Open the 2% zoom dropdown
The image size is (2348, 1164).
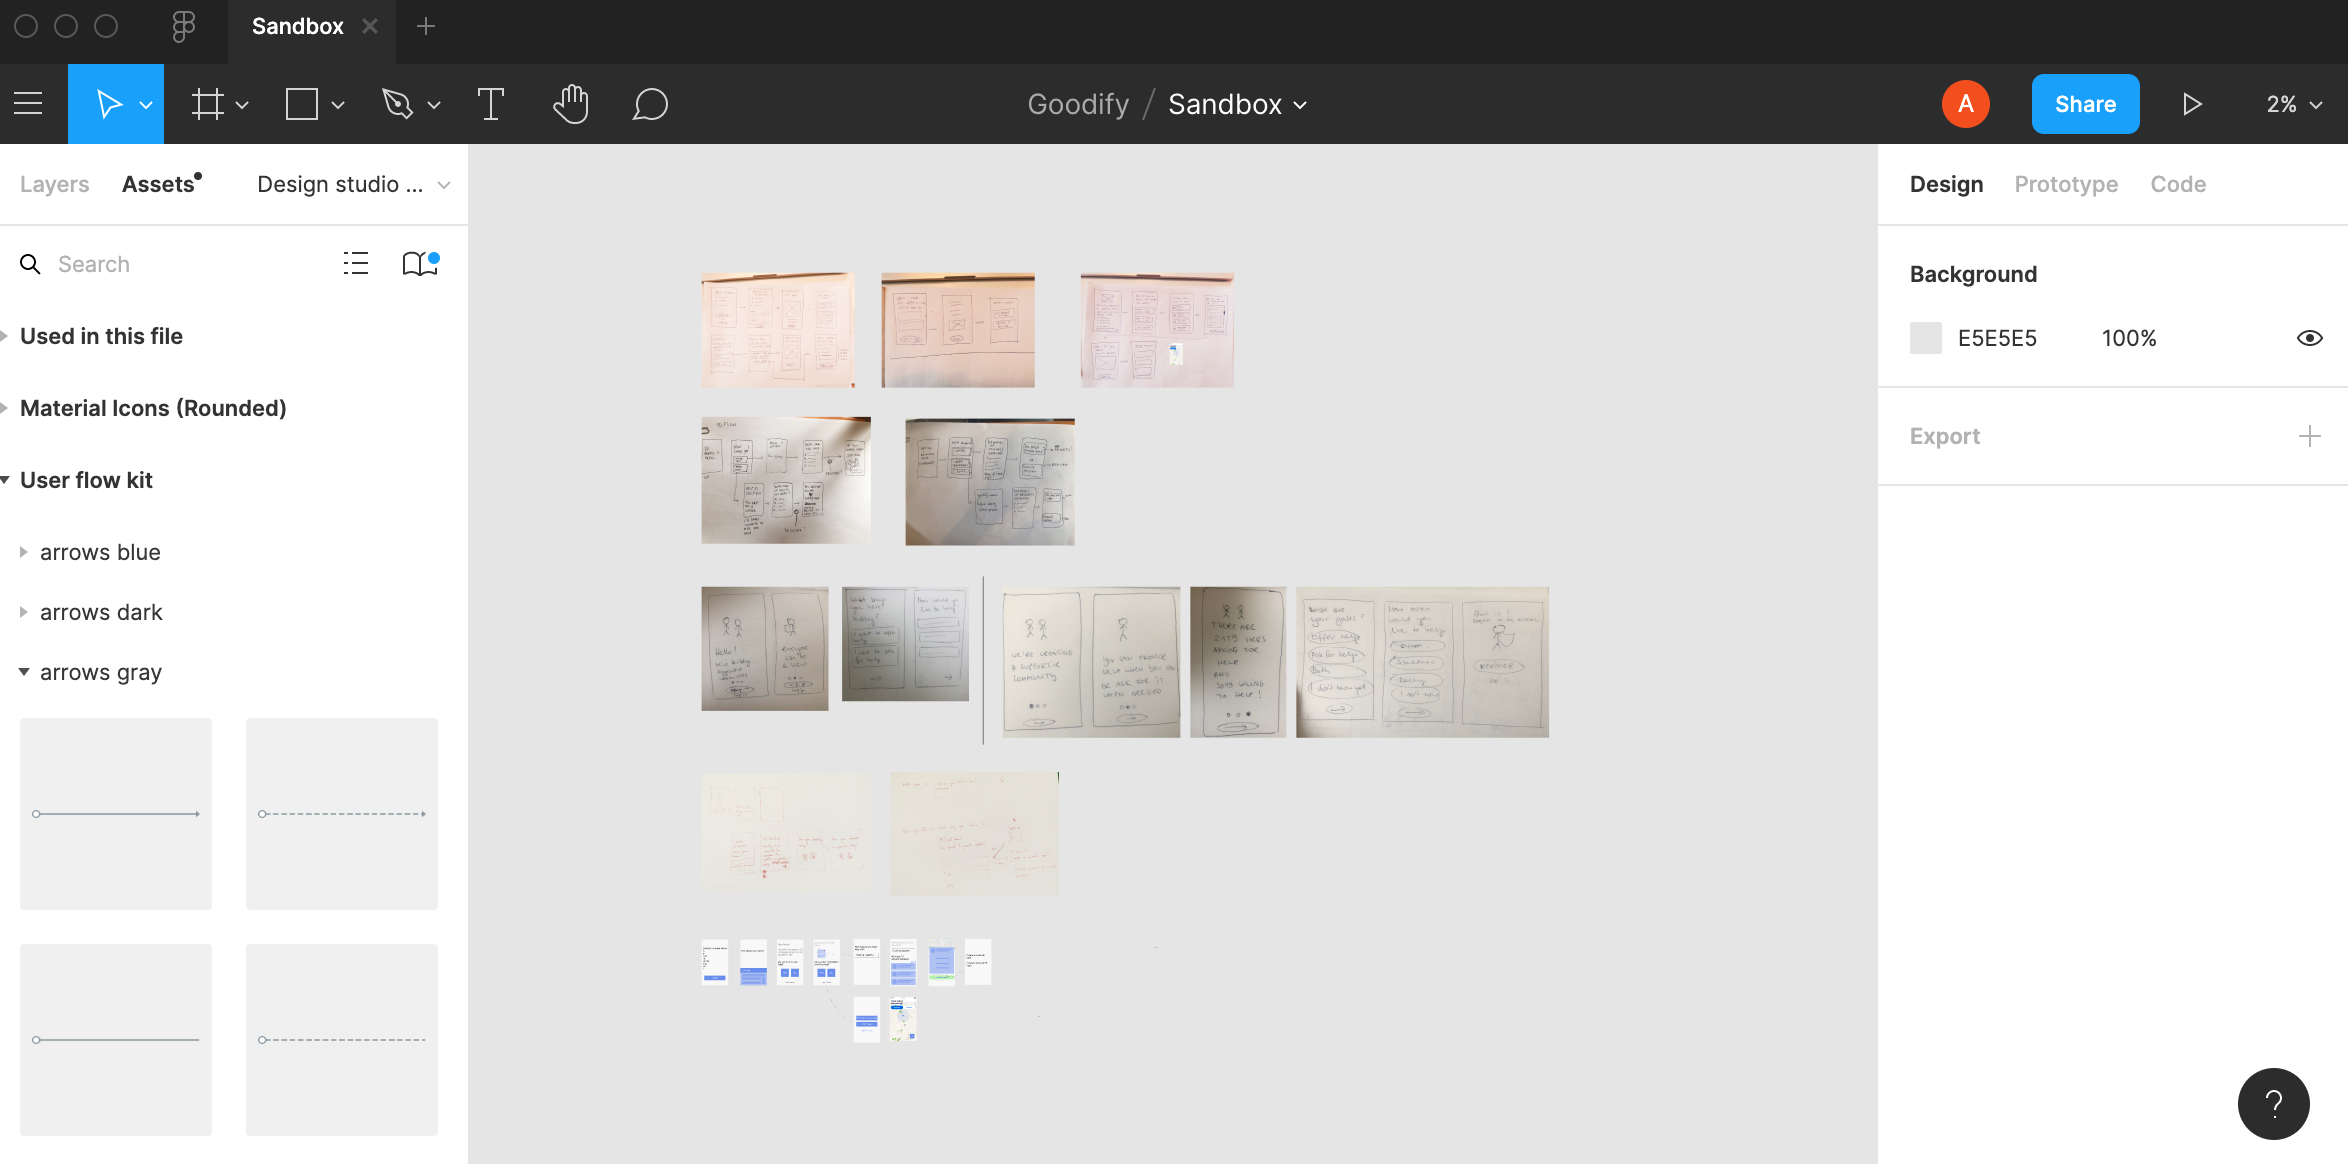2293,104
